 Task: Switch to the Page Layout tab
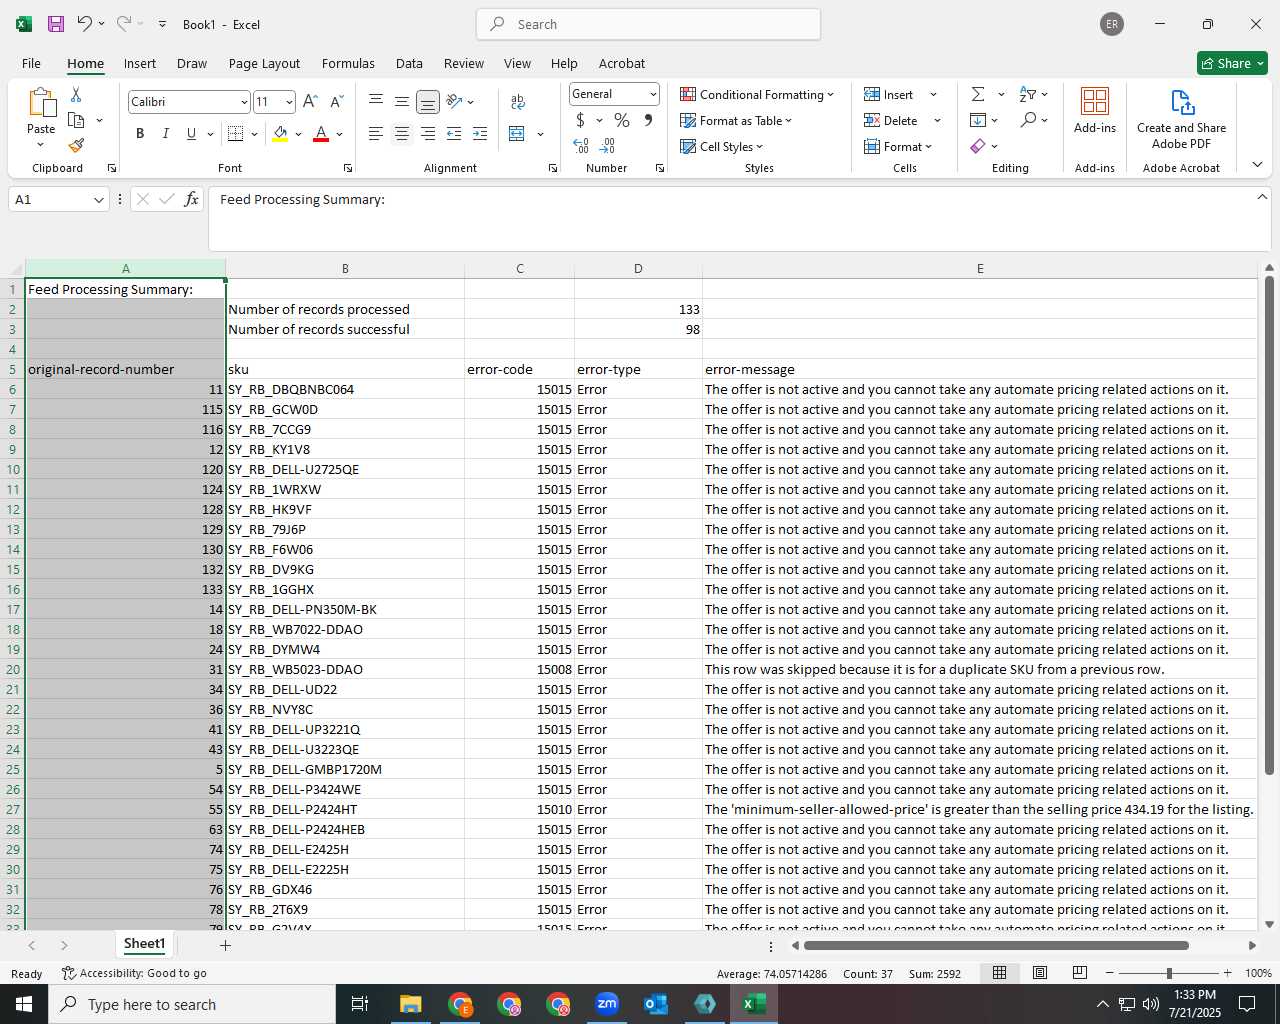coord(264,63)
